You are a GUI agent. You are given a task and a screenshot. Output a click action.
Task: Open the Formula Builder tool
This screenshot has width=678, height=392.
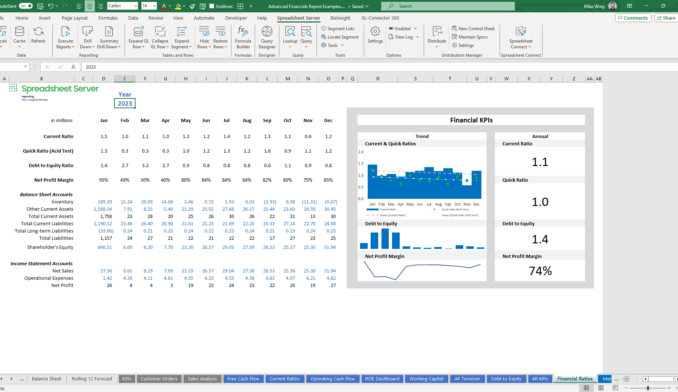(243, 37)
